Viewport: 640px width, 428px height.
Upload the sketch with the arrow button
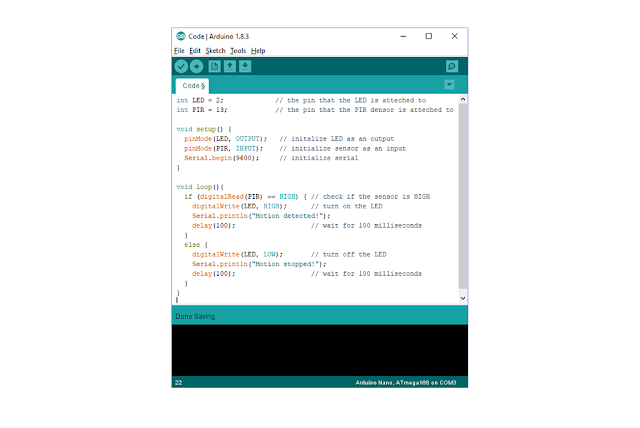(196, 66)
